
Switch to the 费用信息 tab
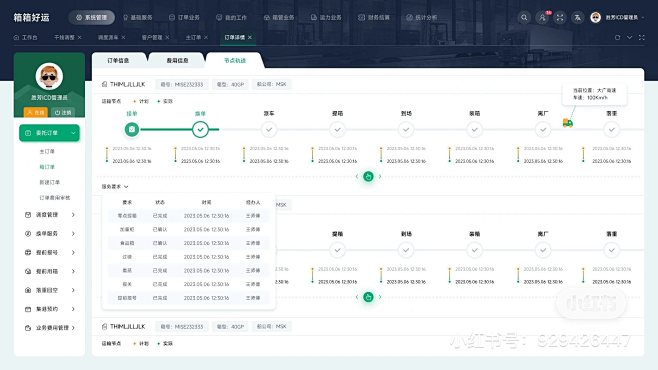pos(178,60)
